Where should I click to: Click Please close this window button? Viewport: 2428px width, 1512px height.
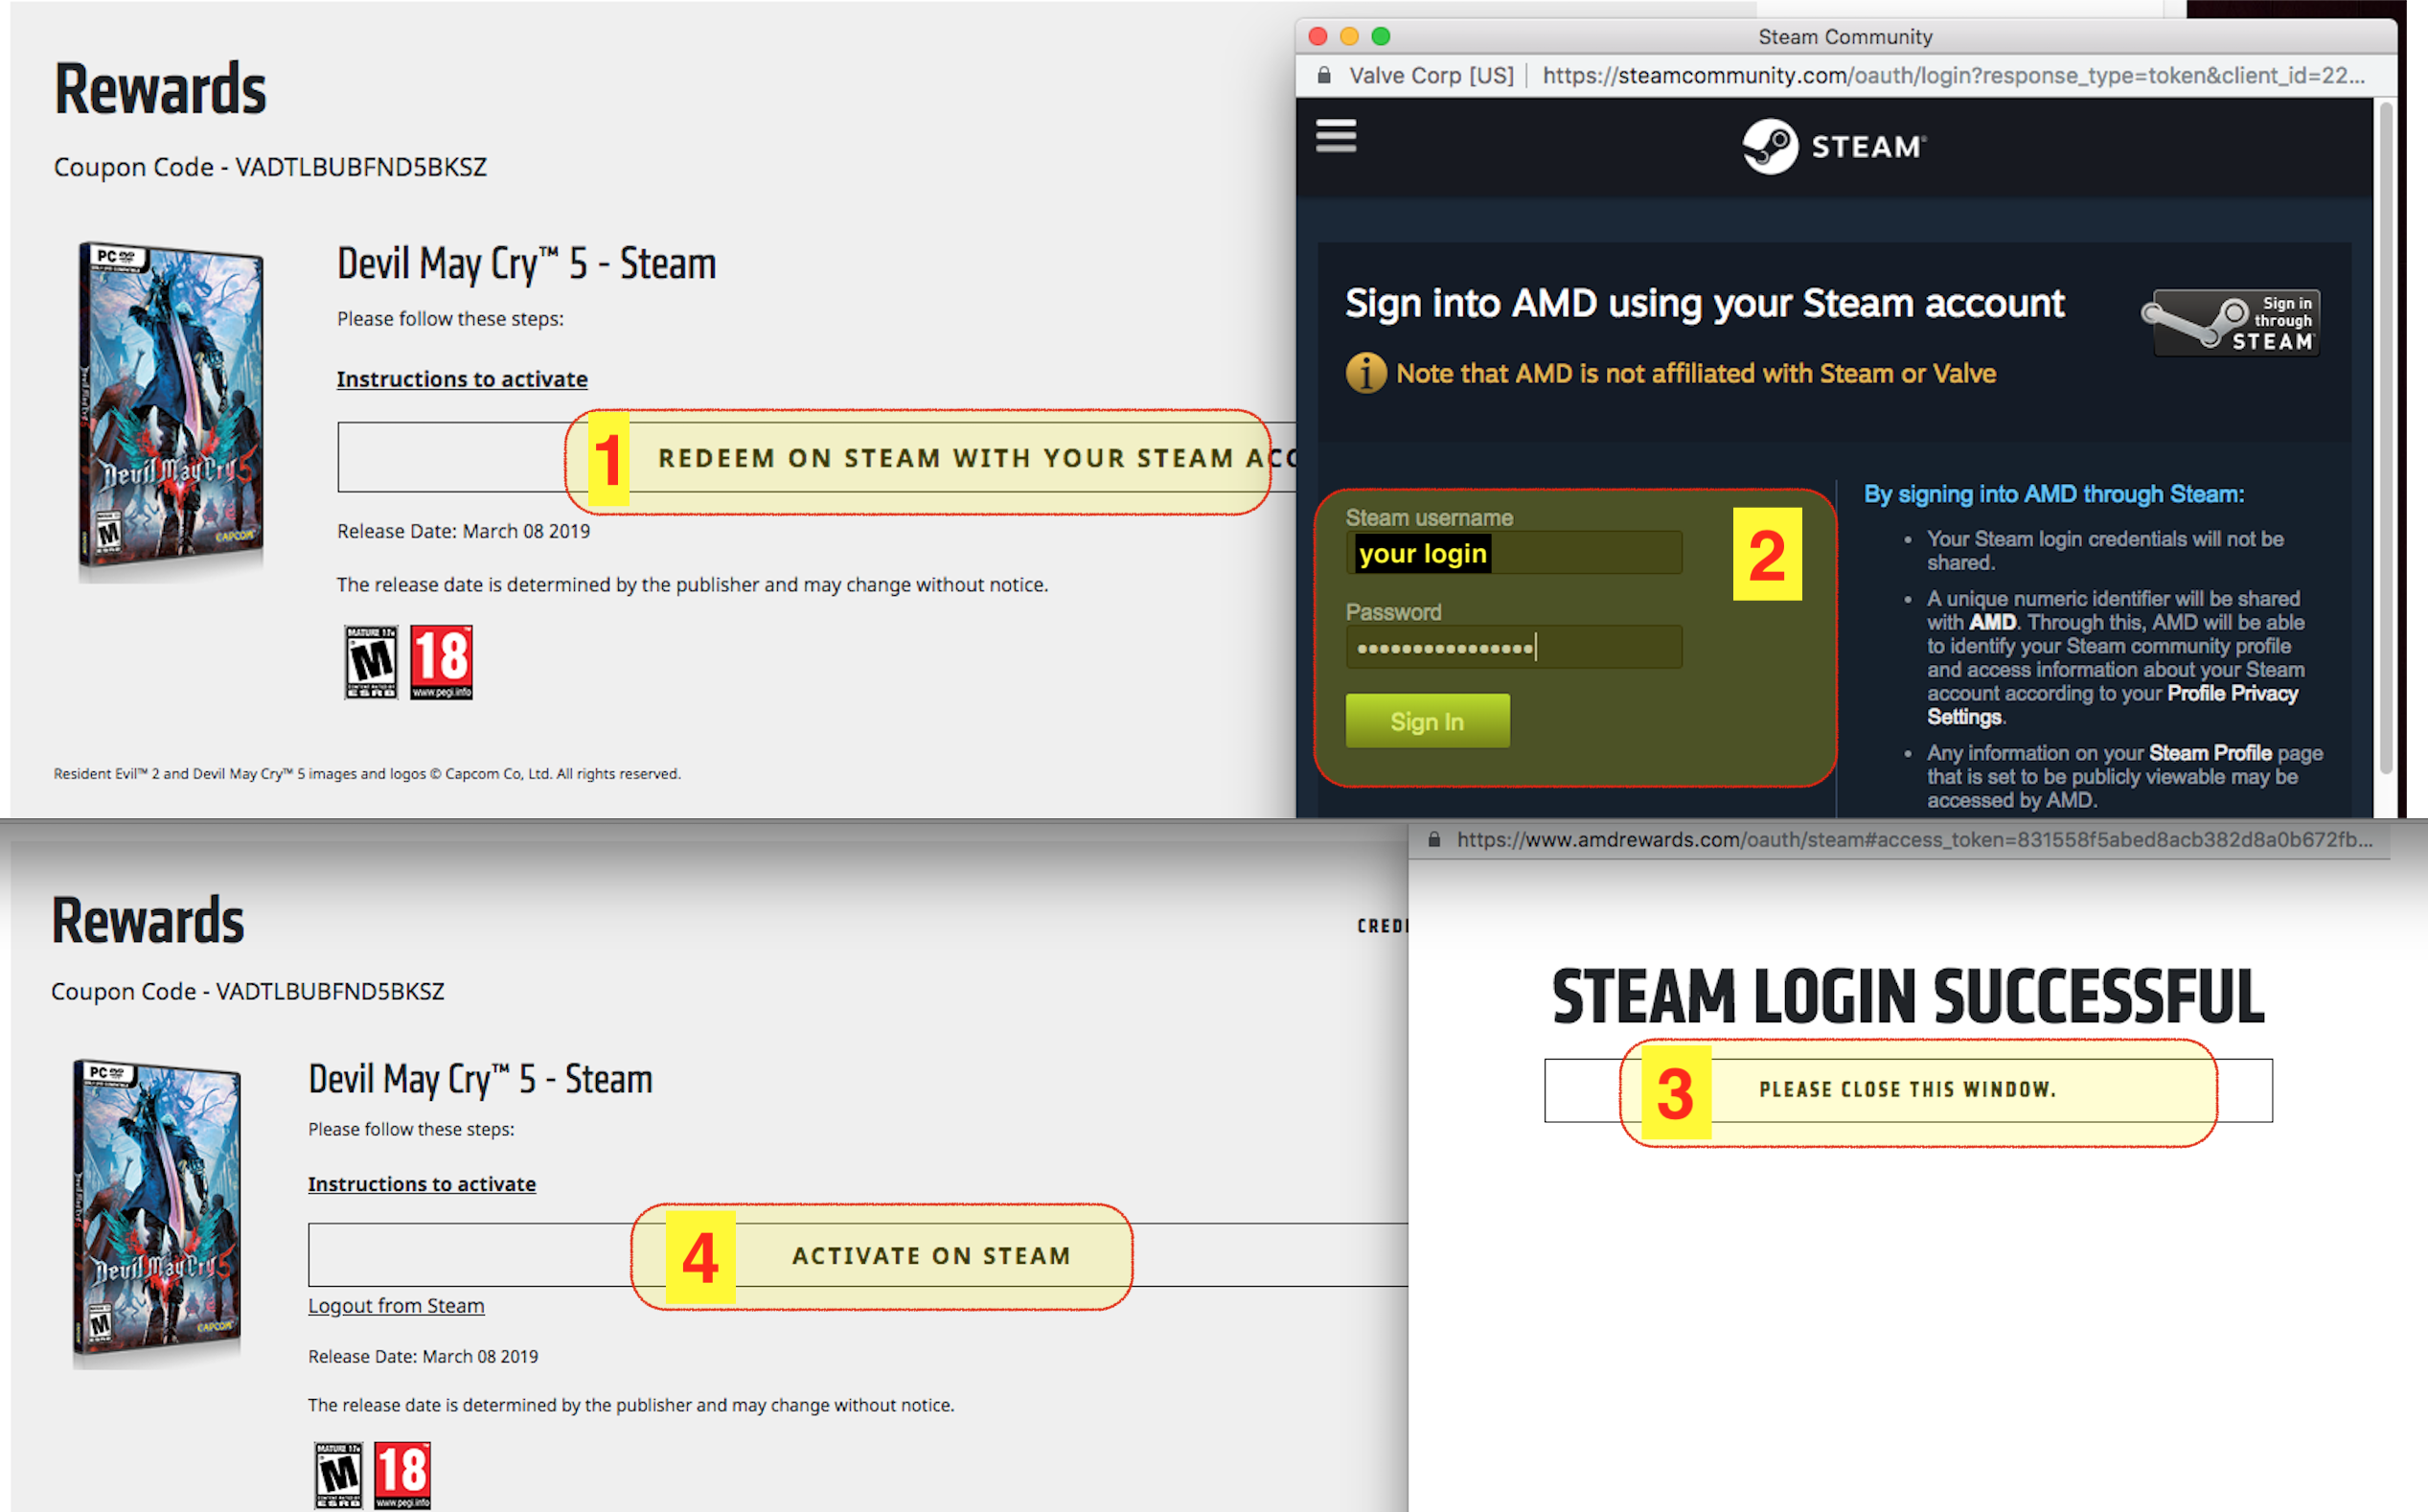[x=1907, y=1090]
